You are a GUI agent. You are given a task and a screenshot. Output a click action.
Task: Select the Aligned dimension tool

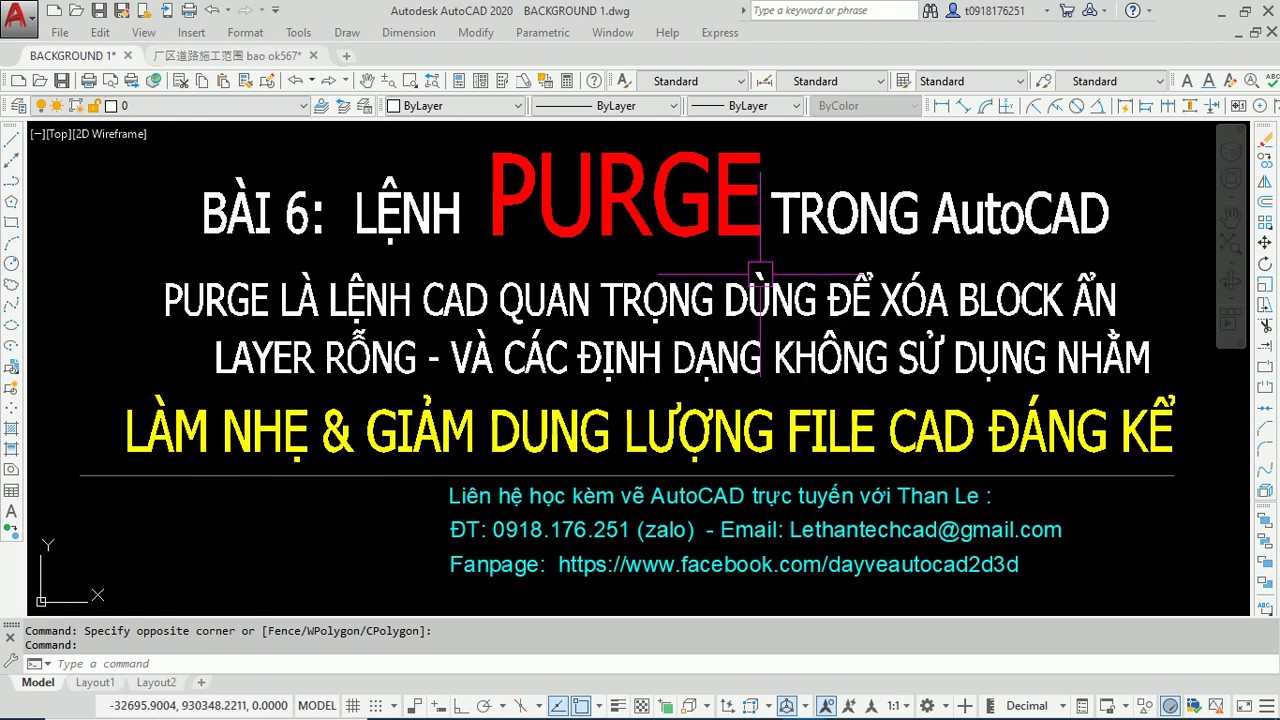963,106
